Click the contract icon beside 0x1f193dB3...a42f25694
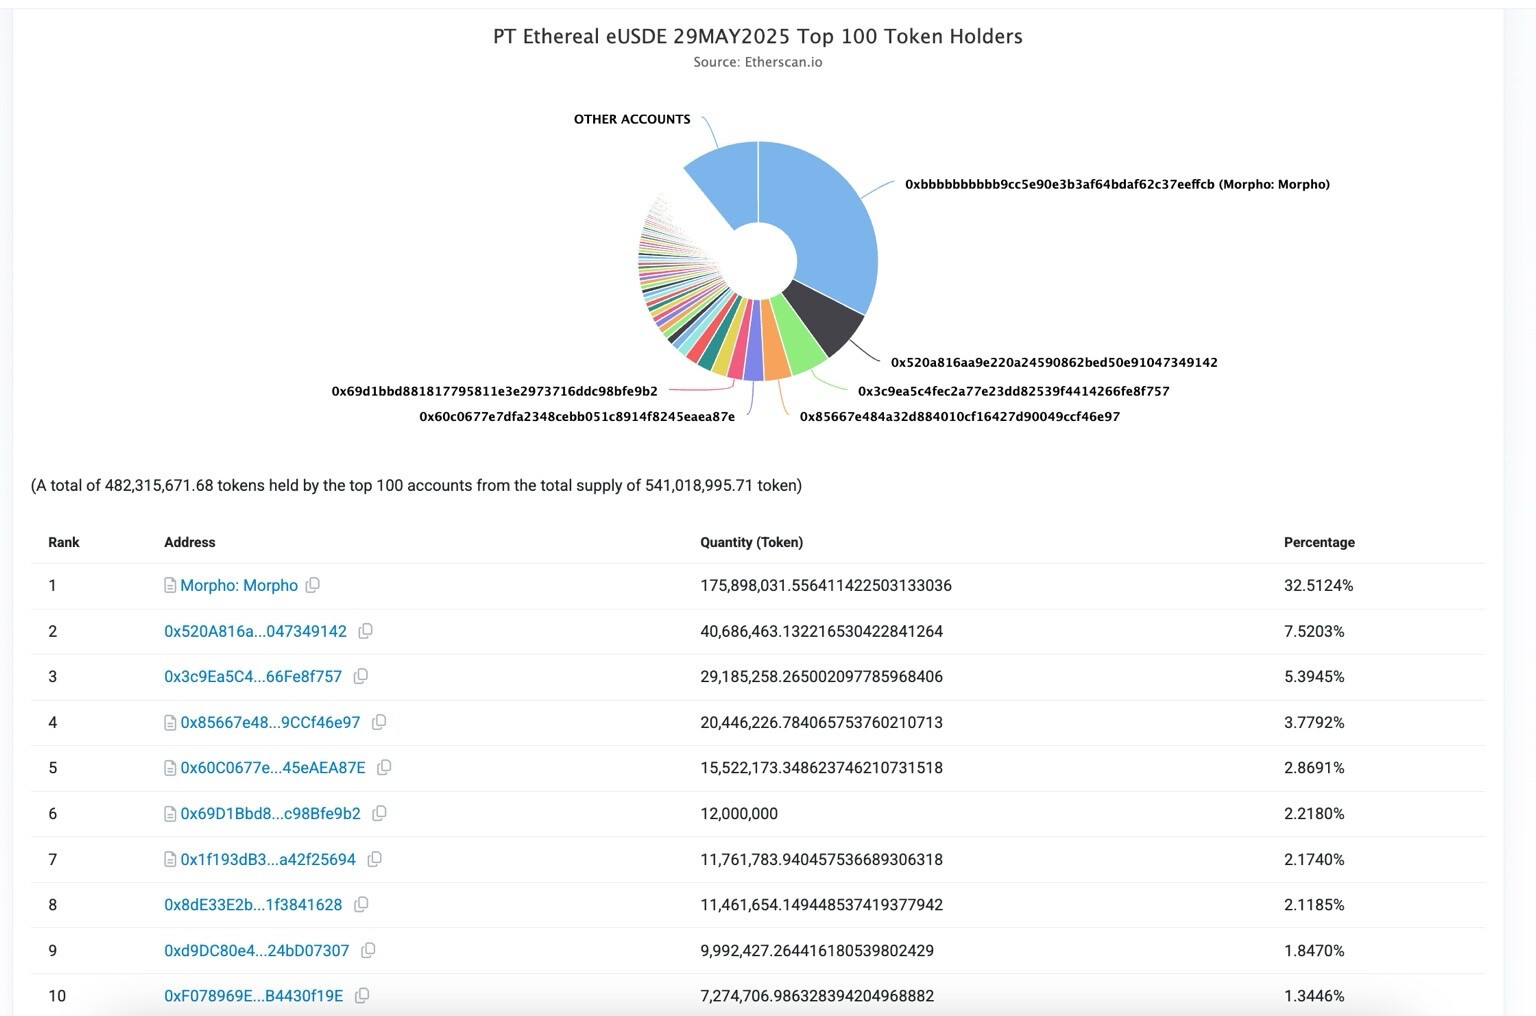Screen dimensions: 1536x1016 [170, 860]
